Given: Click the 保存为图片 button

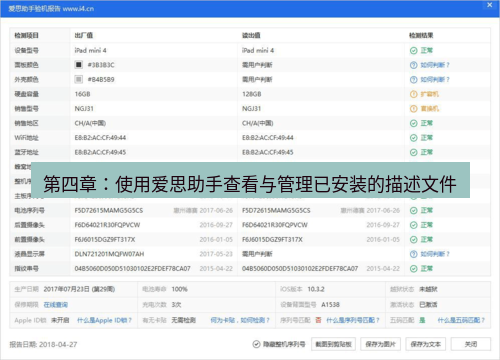Looking at the screenshot, I should click(x=380, y=344).
